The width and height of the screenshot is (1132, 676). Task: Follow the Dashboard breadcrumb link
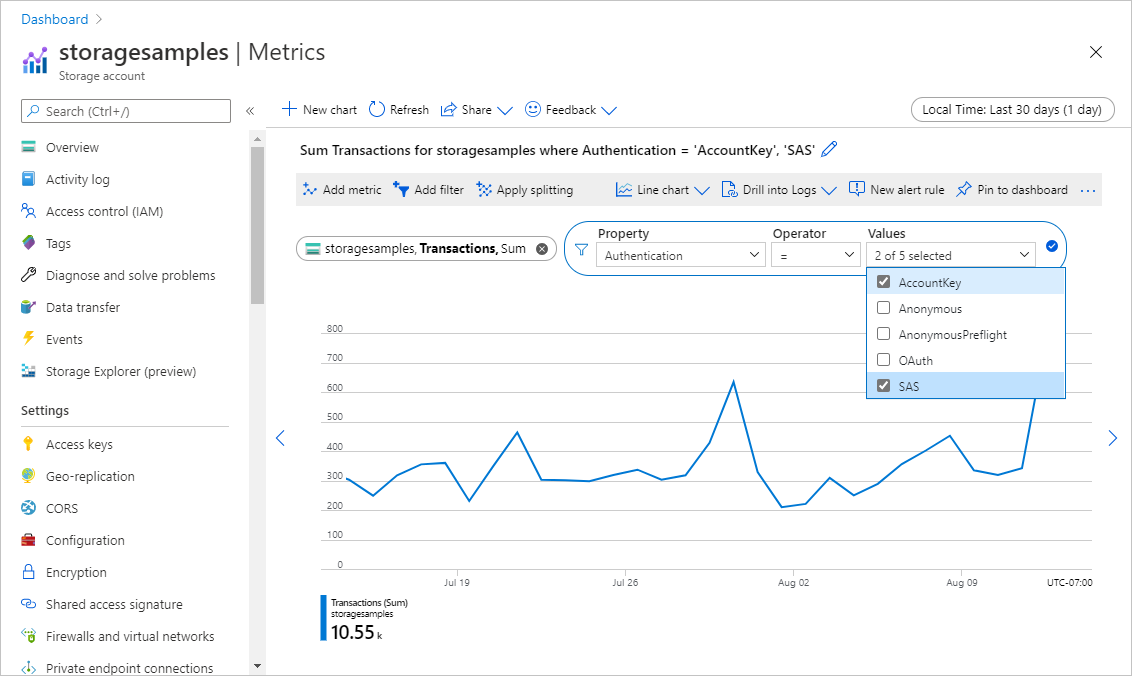tap(54, 19)
